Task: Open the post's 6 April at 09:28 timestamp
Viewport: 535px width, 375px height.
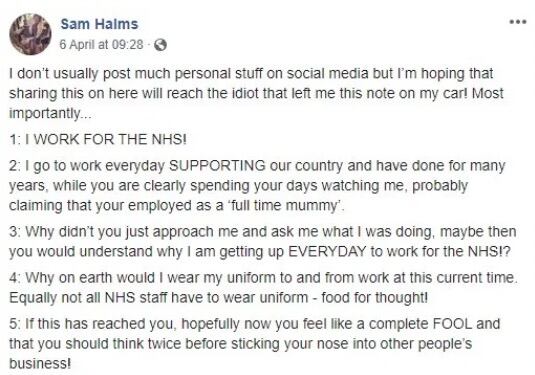Action: [101, 44]
